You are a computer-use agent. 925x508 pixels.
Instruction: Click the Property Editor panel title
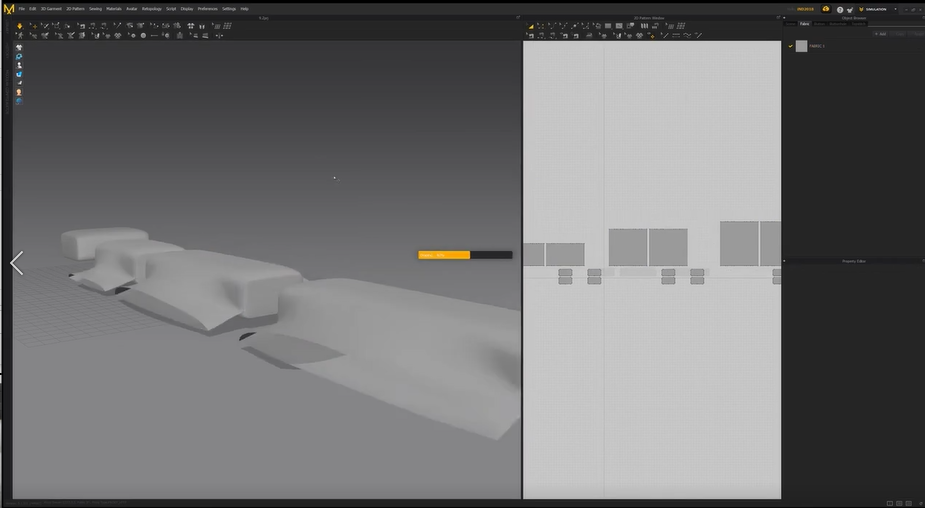pyautogui.click(x=854, y=261)
